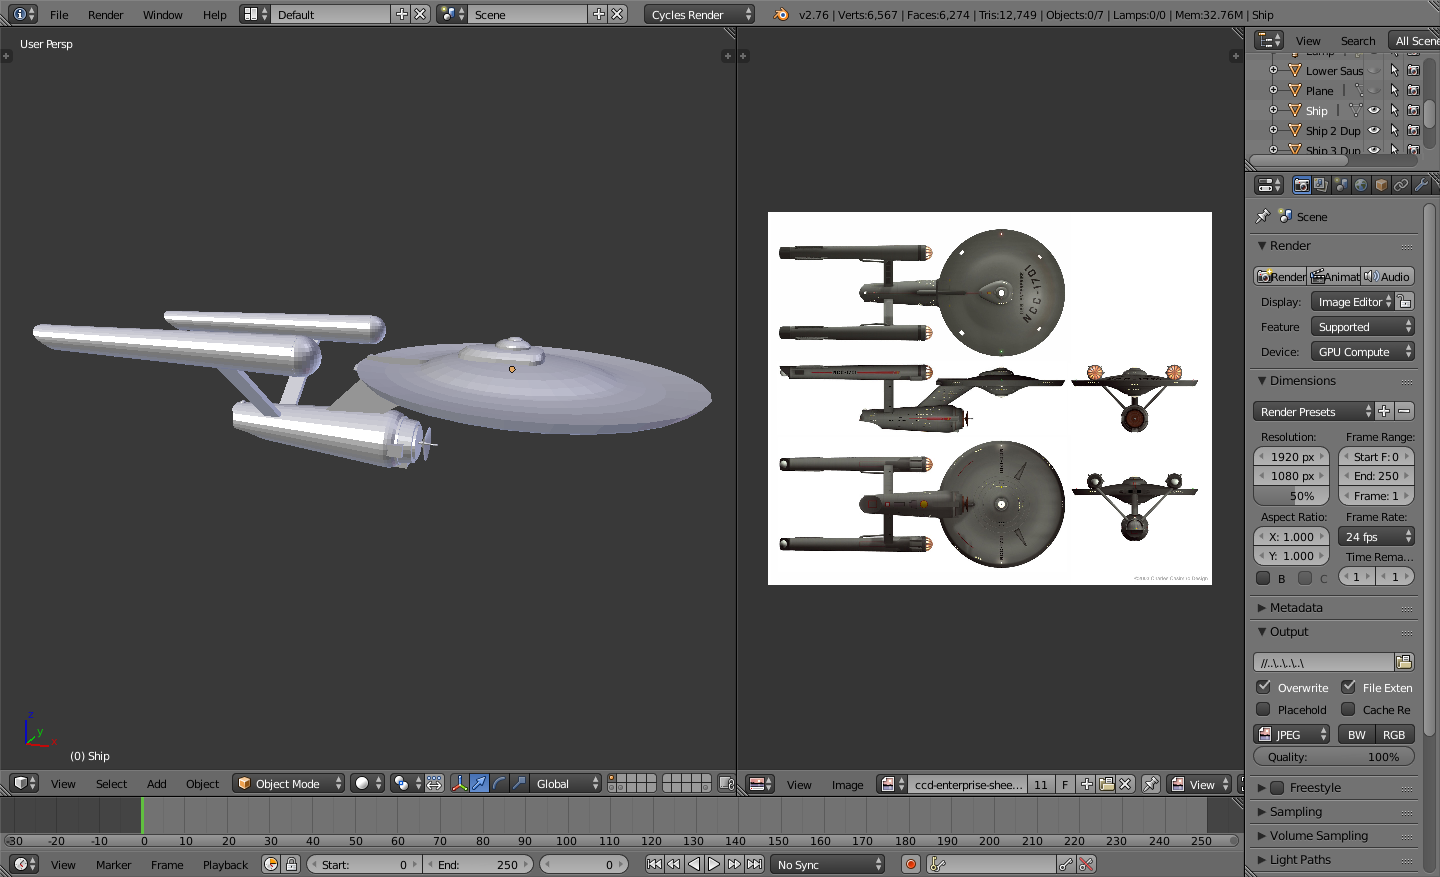Open the Device GPU Compute dropdown
The height and width of the screenshot is (877, 1440).
pos(1363,351)
